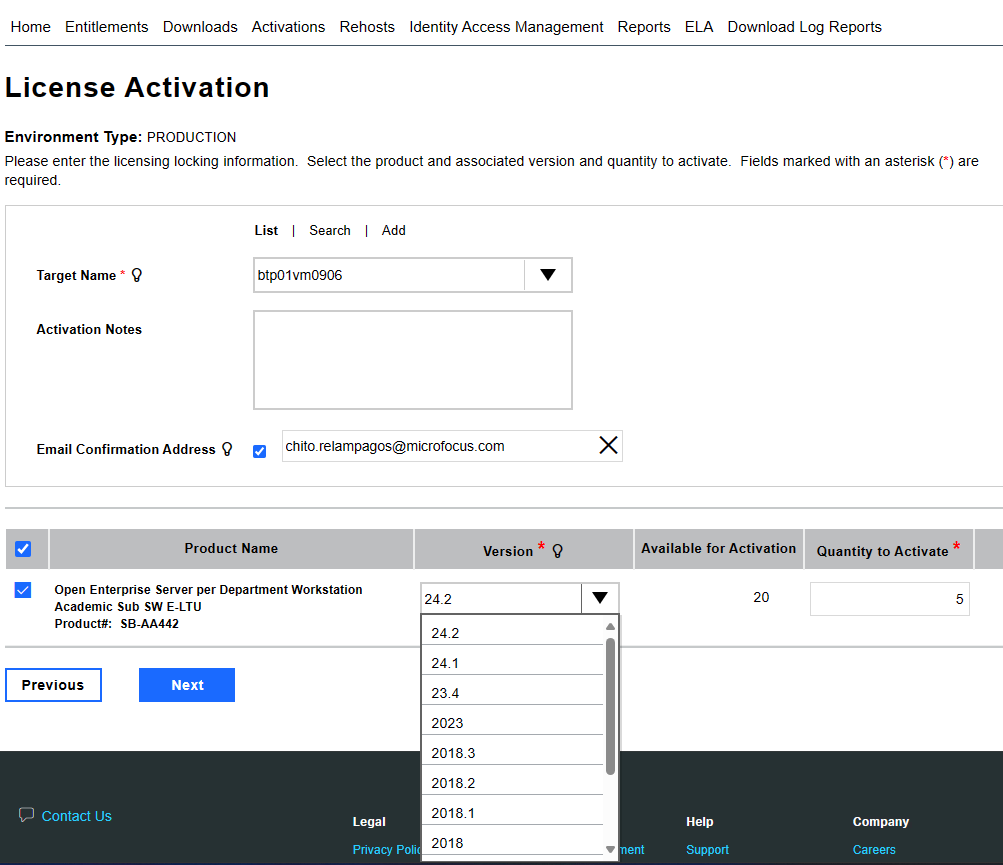Select 2023 from the open Version list
The width and height of the screenshot is (1003, 865).
tap(447, 722)
